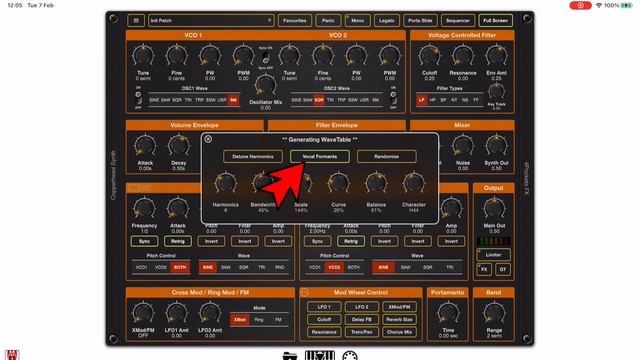Flip the VCO 2 on/off switch
The width and height of the screenshot is (640, 360).
click(x=393, y=98)
